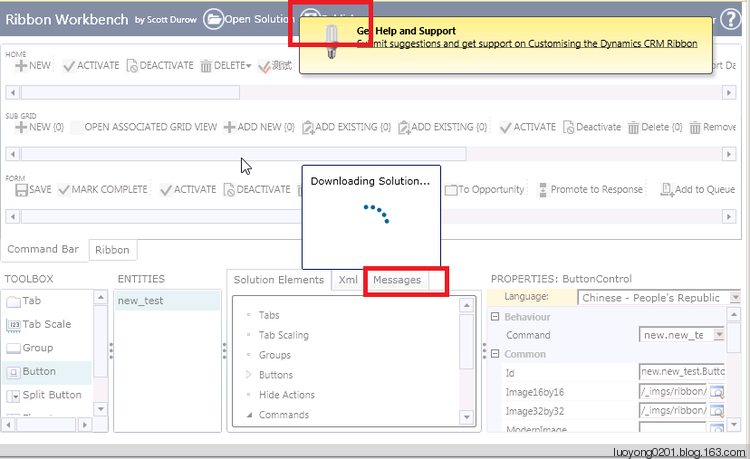Click Add to Queue in FORM row

click(x=697, y=190)
